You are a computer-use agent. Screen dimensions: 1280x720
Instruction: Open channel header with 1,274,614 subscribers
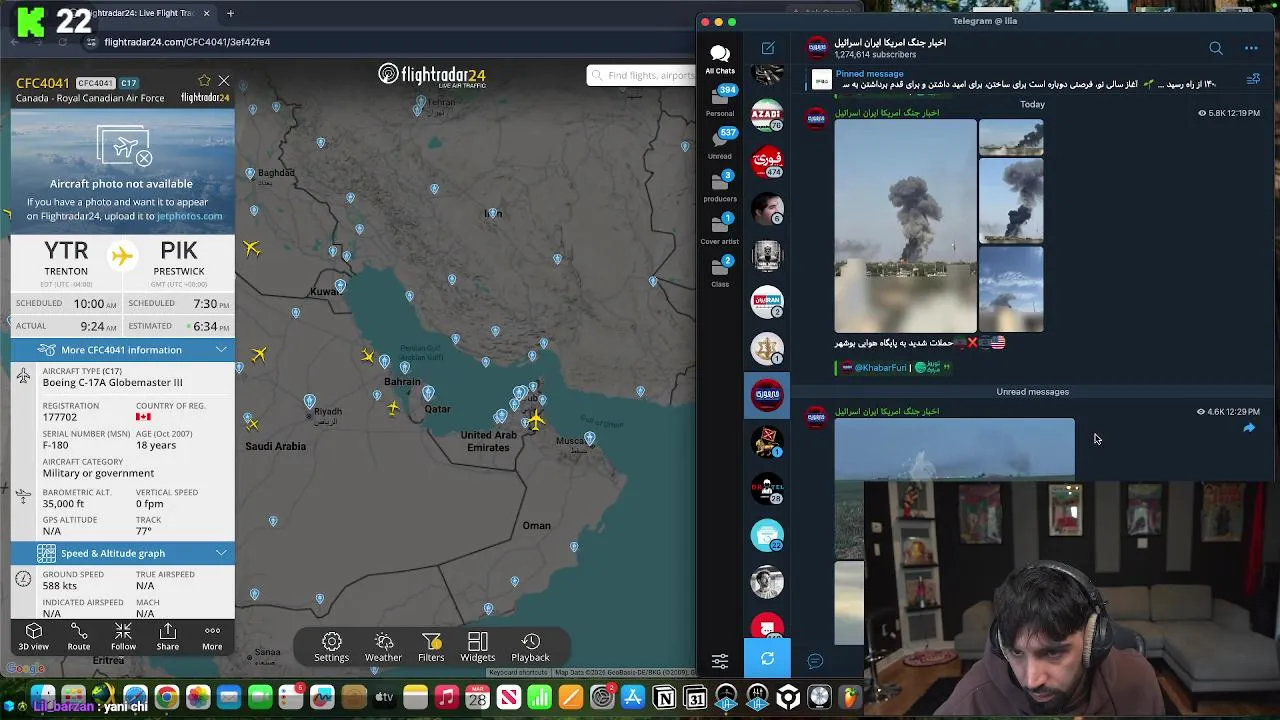(x=890, y=48)
